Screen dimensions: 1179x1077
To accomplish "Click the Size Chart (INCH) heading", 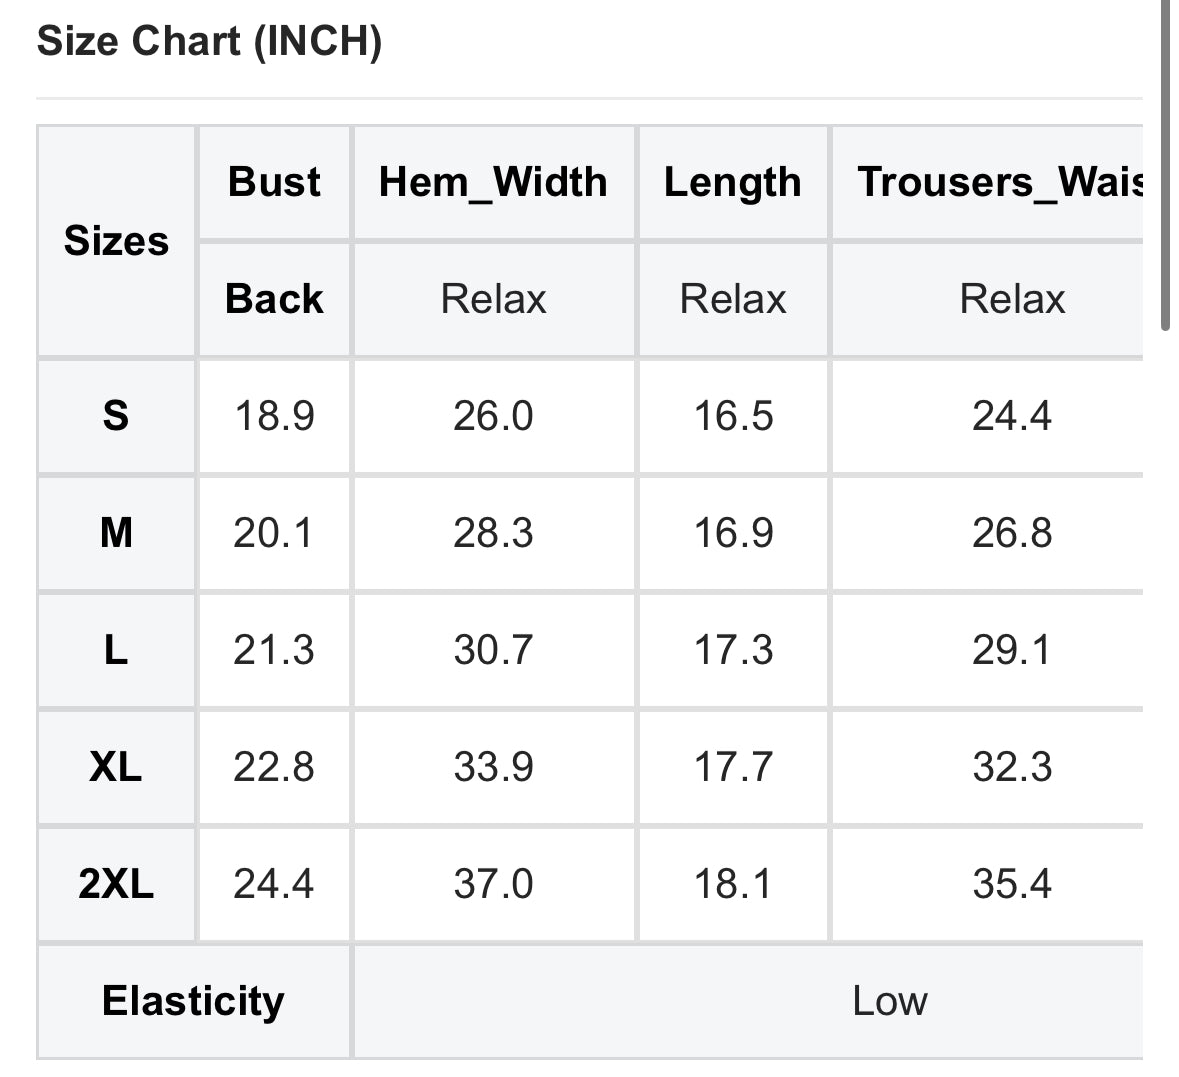I will tap(209, 42).
